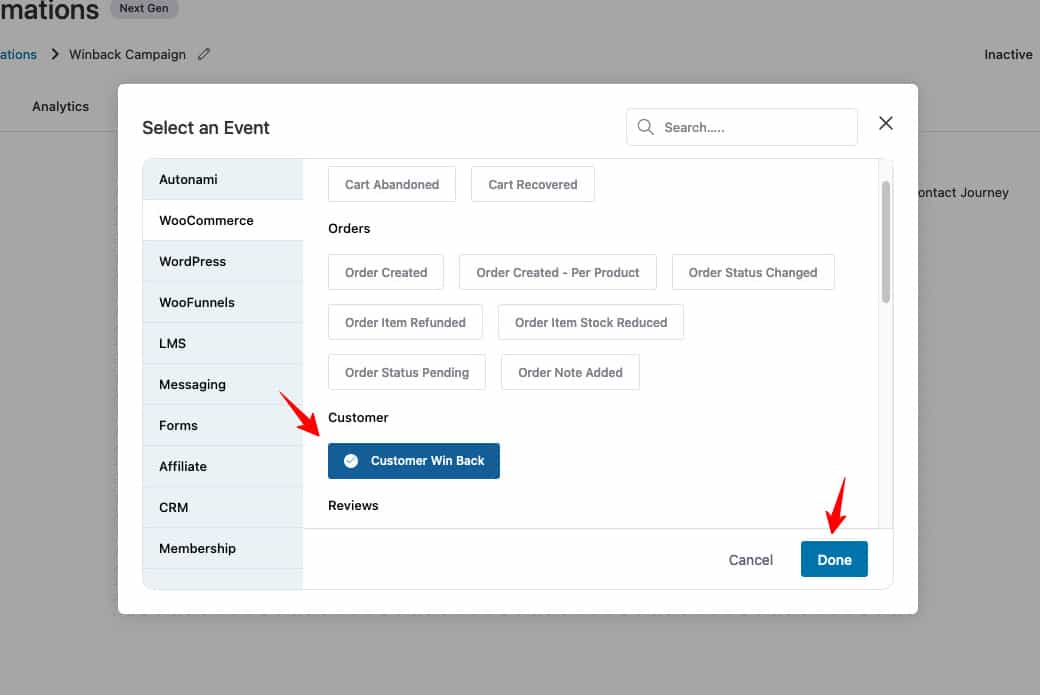Image resolution: width=1040 pixels, height=695 pixels.
Task: Click the search magnifier icon in the search box
Action: (x=646, y=127)
